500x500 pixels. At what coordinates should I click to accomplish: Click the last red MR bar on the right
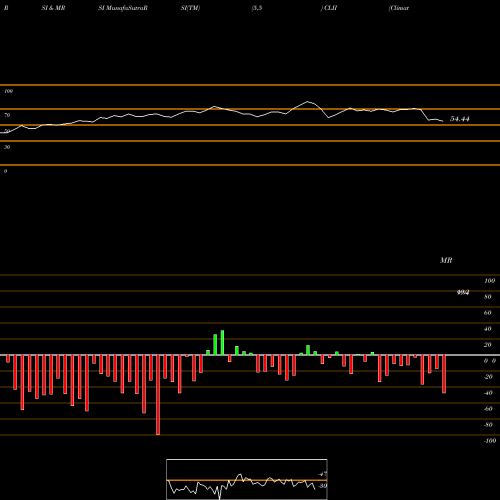444,374
